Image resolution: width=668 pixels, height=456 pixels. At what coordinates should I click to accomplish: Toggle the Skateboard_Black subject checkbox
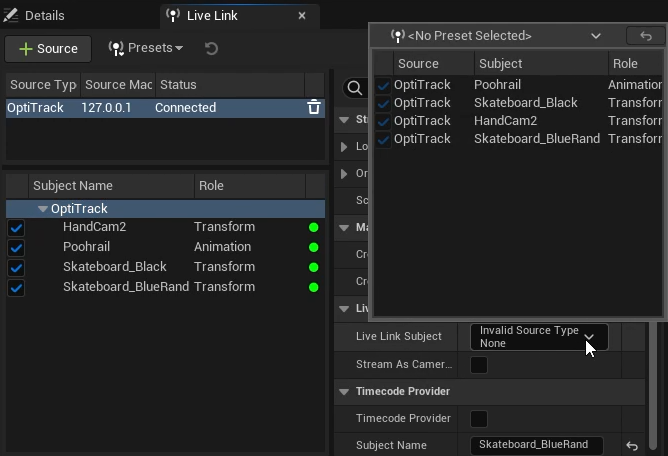pos(16,267)
